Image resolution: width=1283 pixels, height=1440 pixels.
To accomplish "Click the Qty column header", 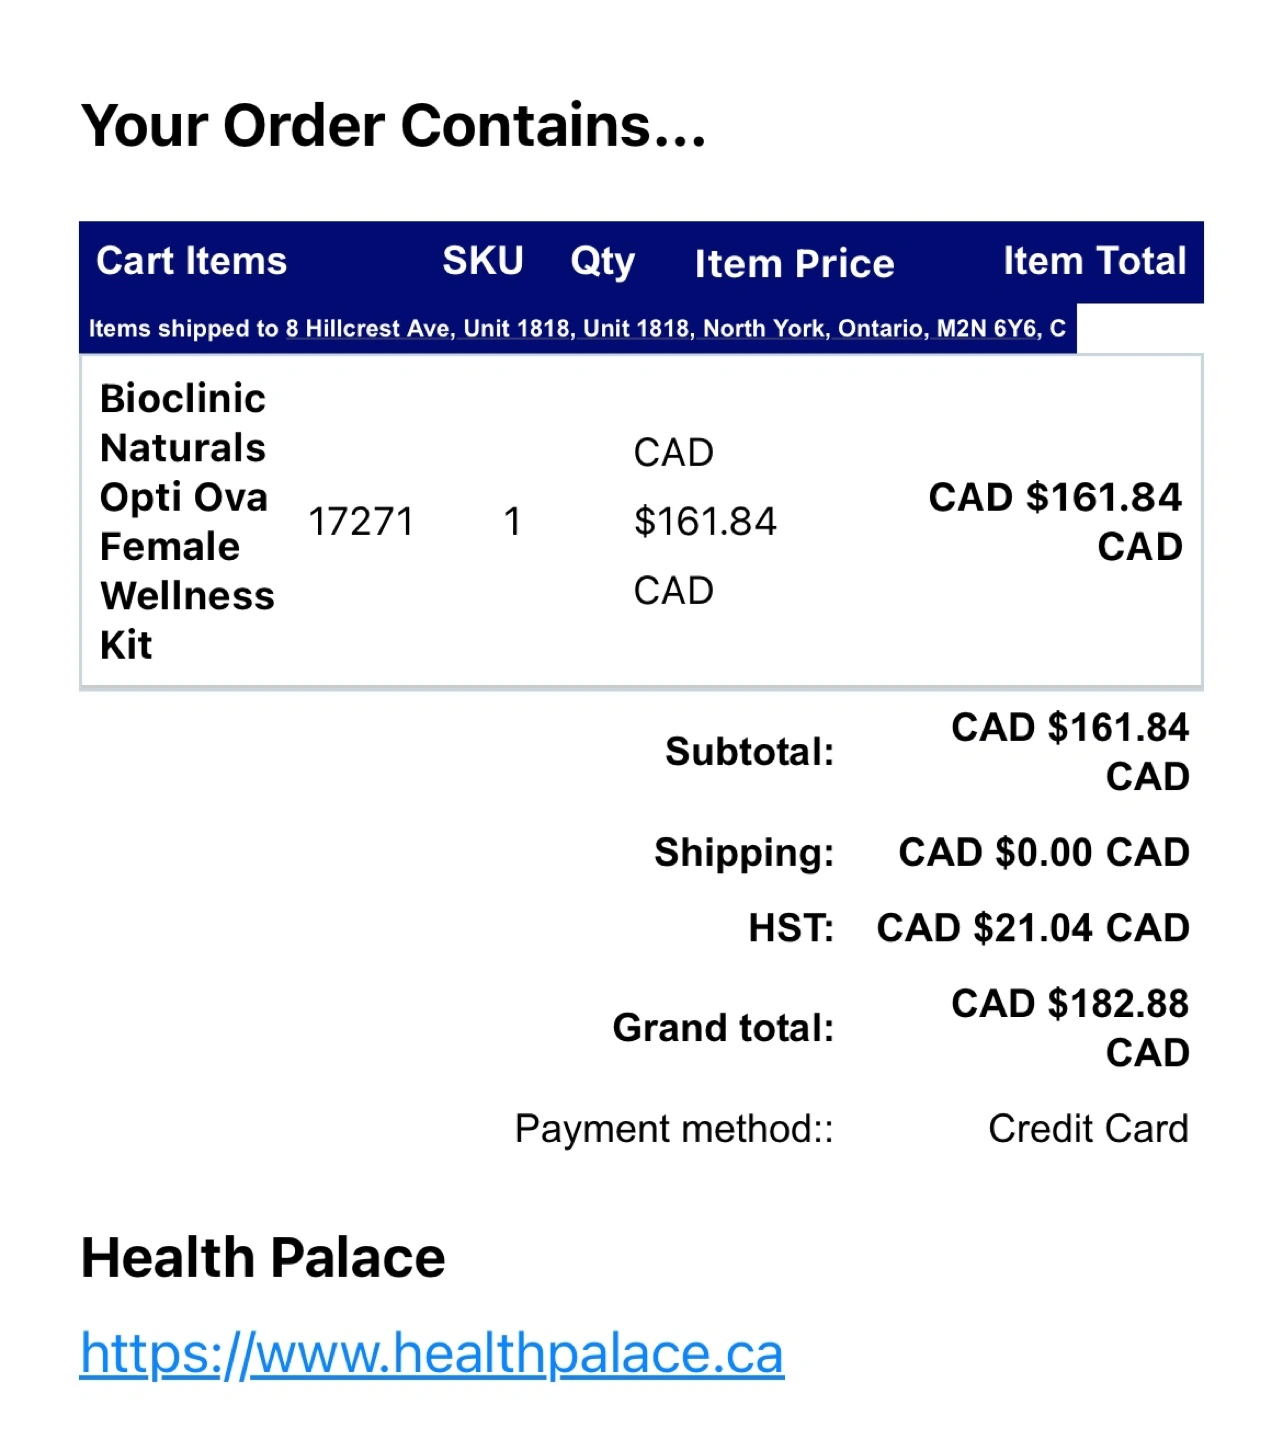I will coord(602,261).
